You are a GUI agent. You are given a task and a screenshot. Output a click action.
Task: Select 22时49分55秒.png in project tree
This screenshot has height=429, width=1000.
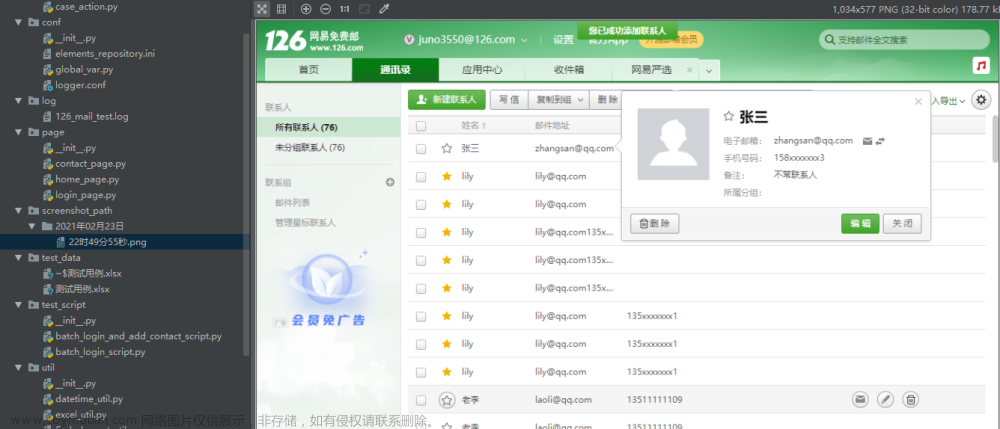106,242
